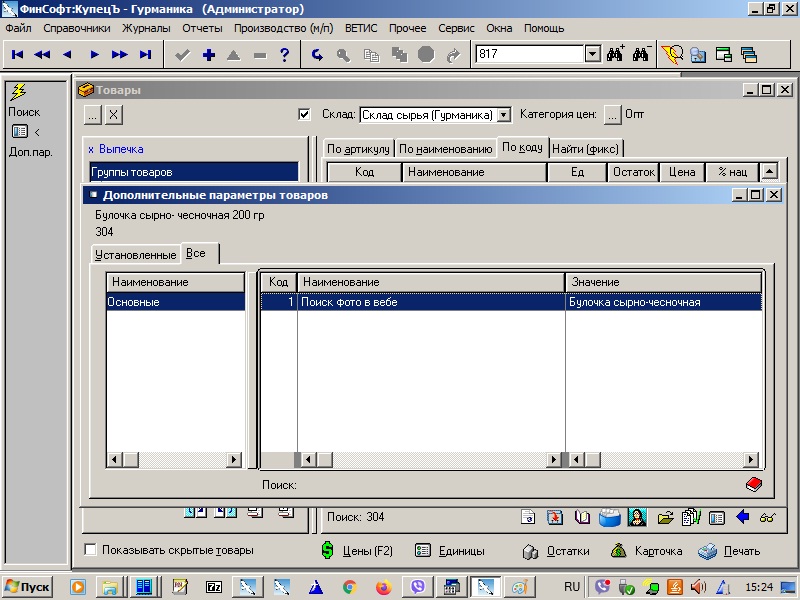Click the glasses view icon
The height and width of the screenshot is (600, 800).
click(x=767, y=517)
